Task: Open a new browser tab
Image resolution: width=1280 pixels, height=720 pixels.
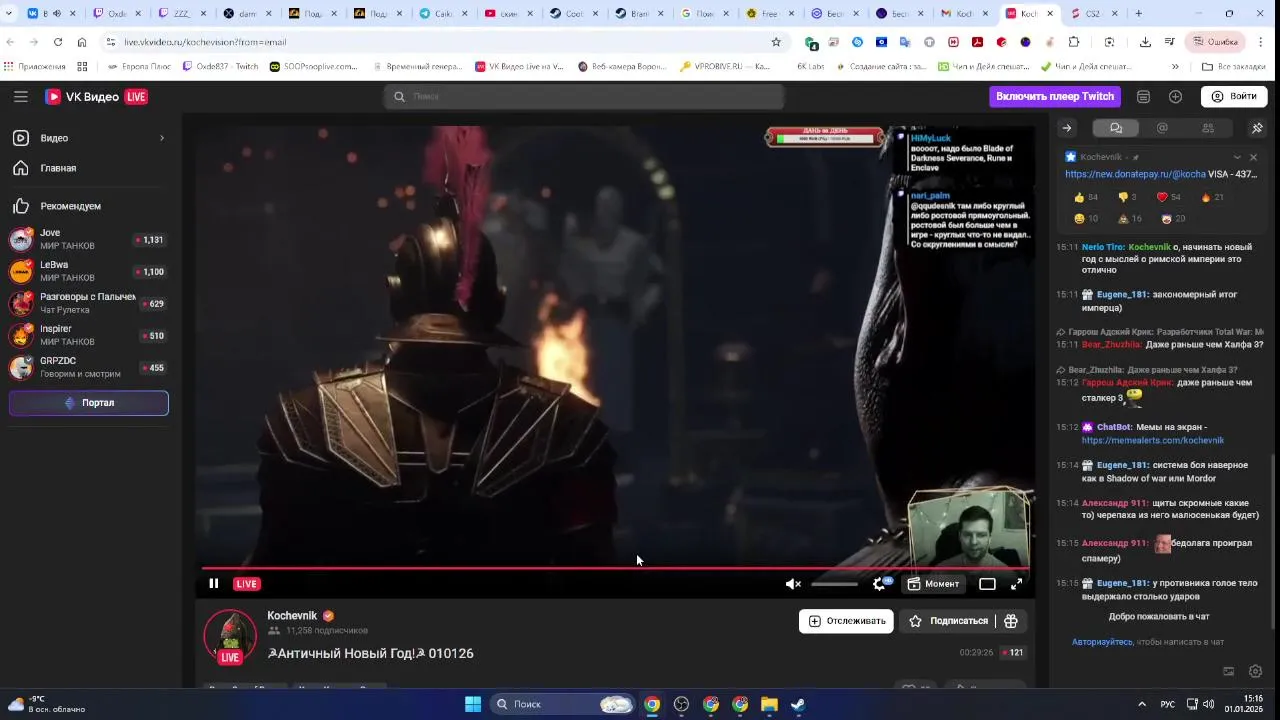Action: (1138, 14)
